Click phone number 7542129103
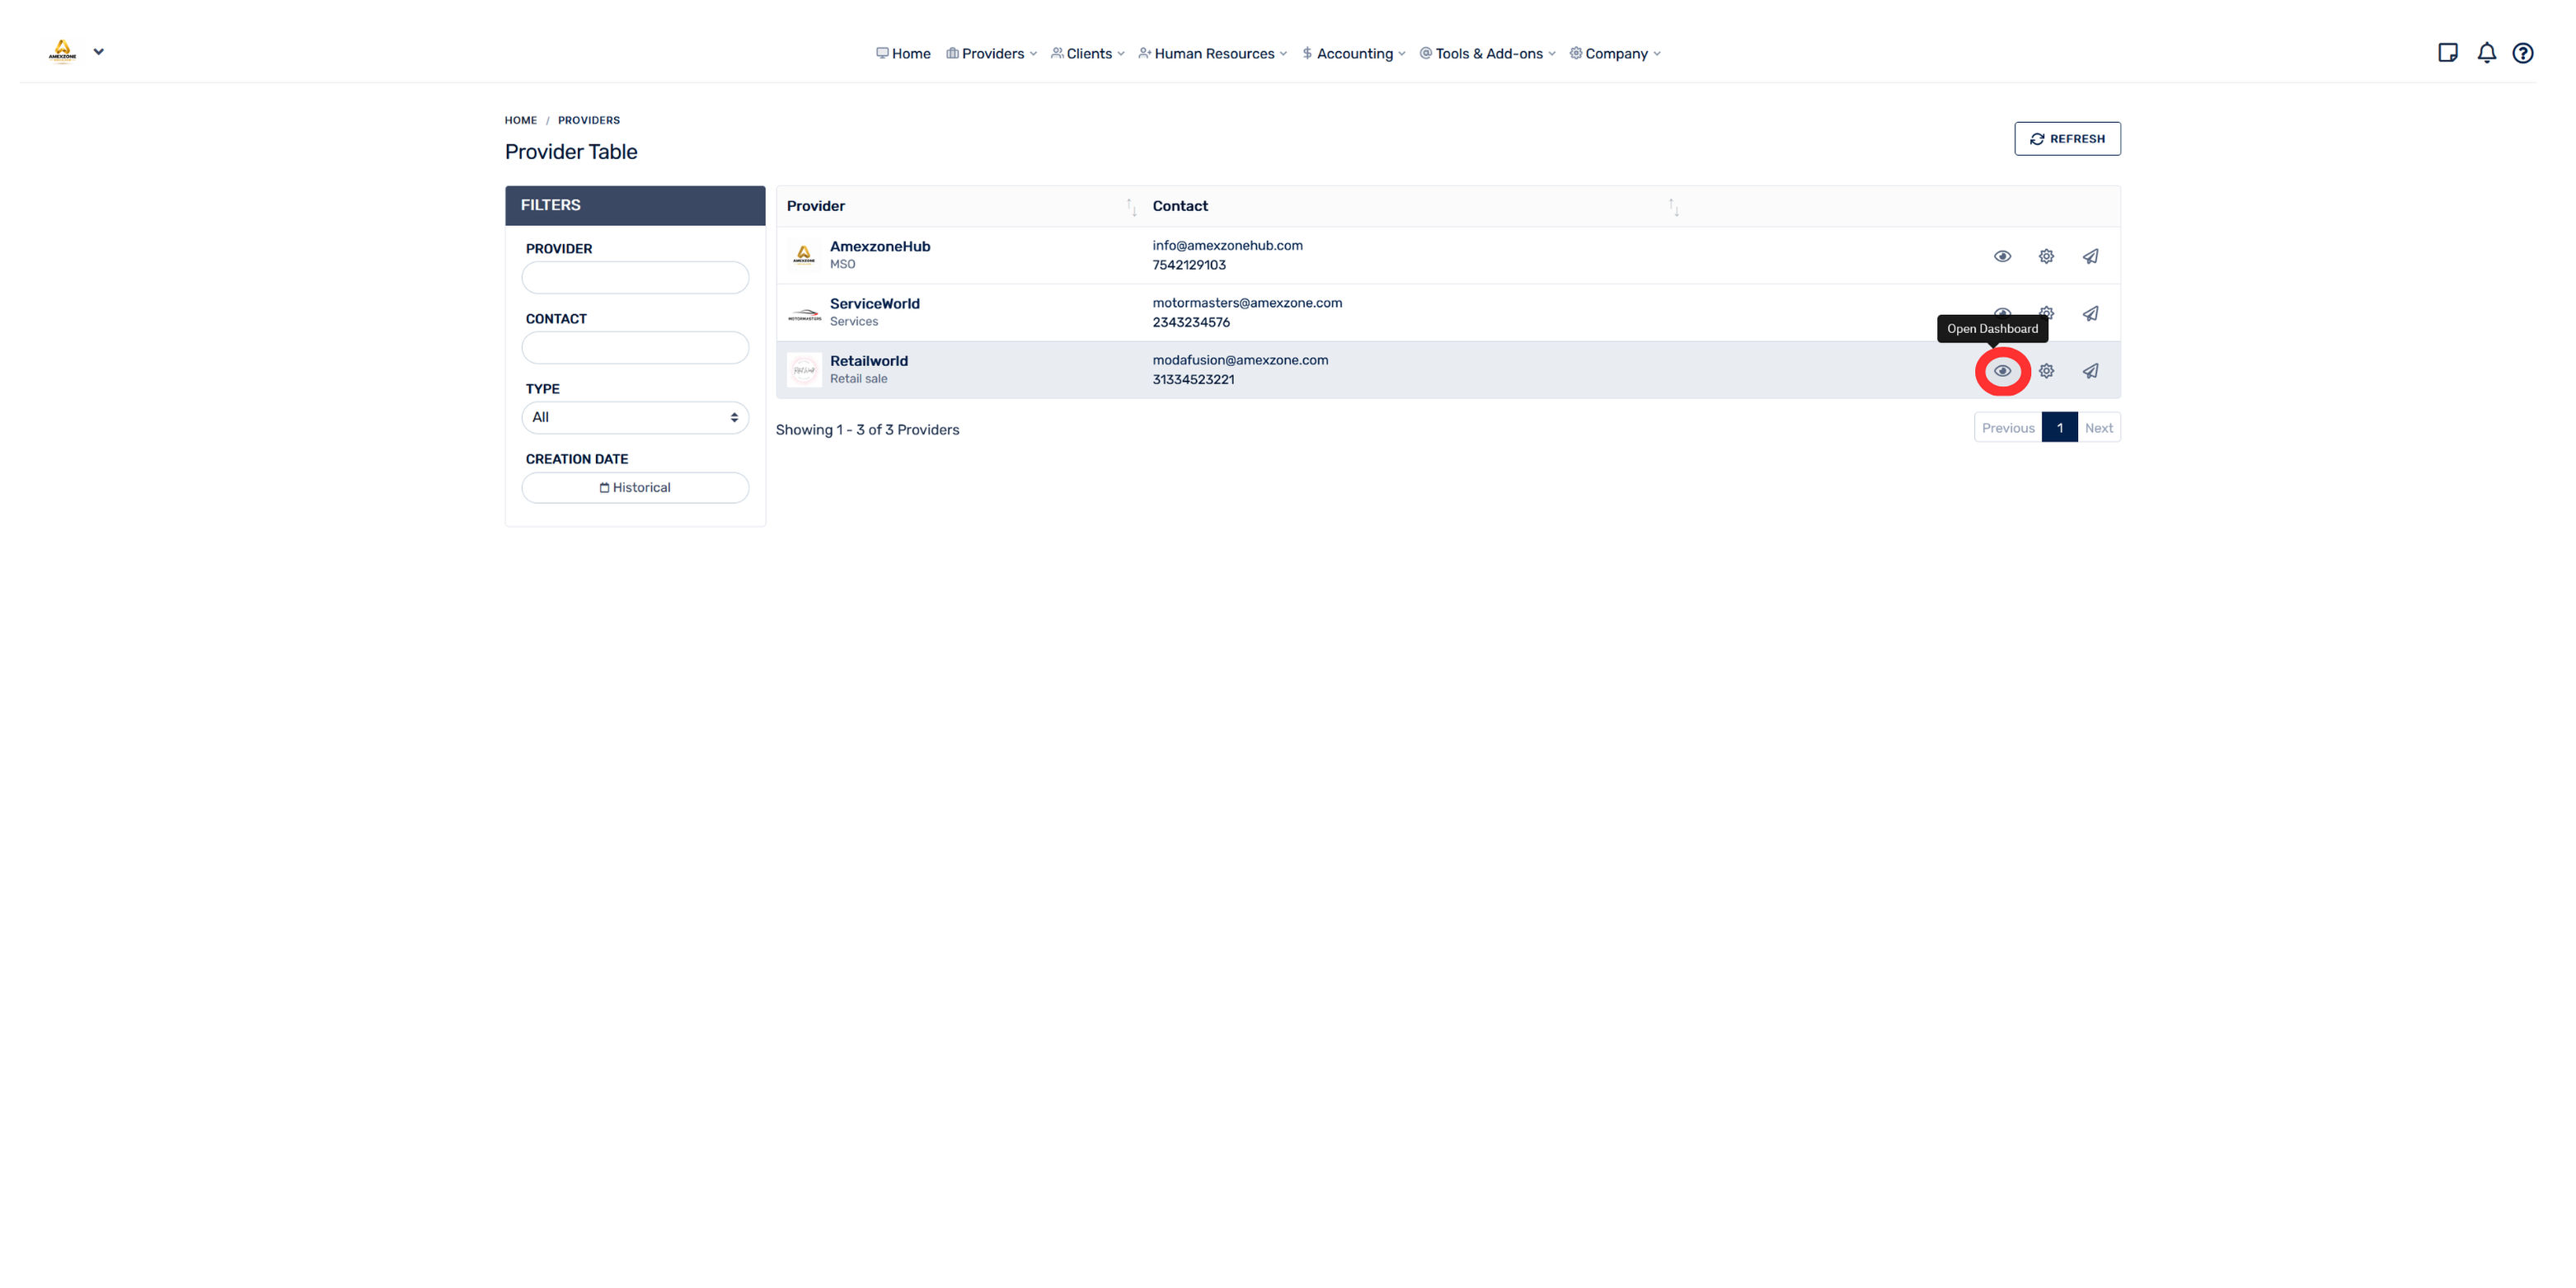 click(1189, 265)
